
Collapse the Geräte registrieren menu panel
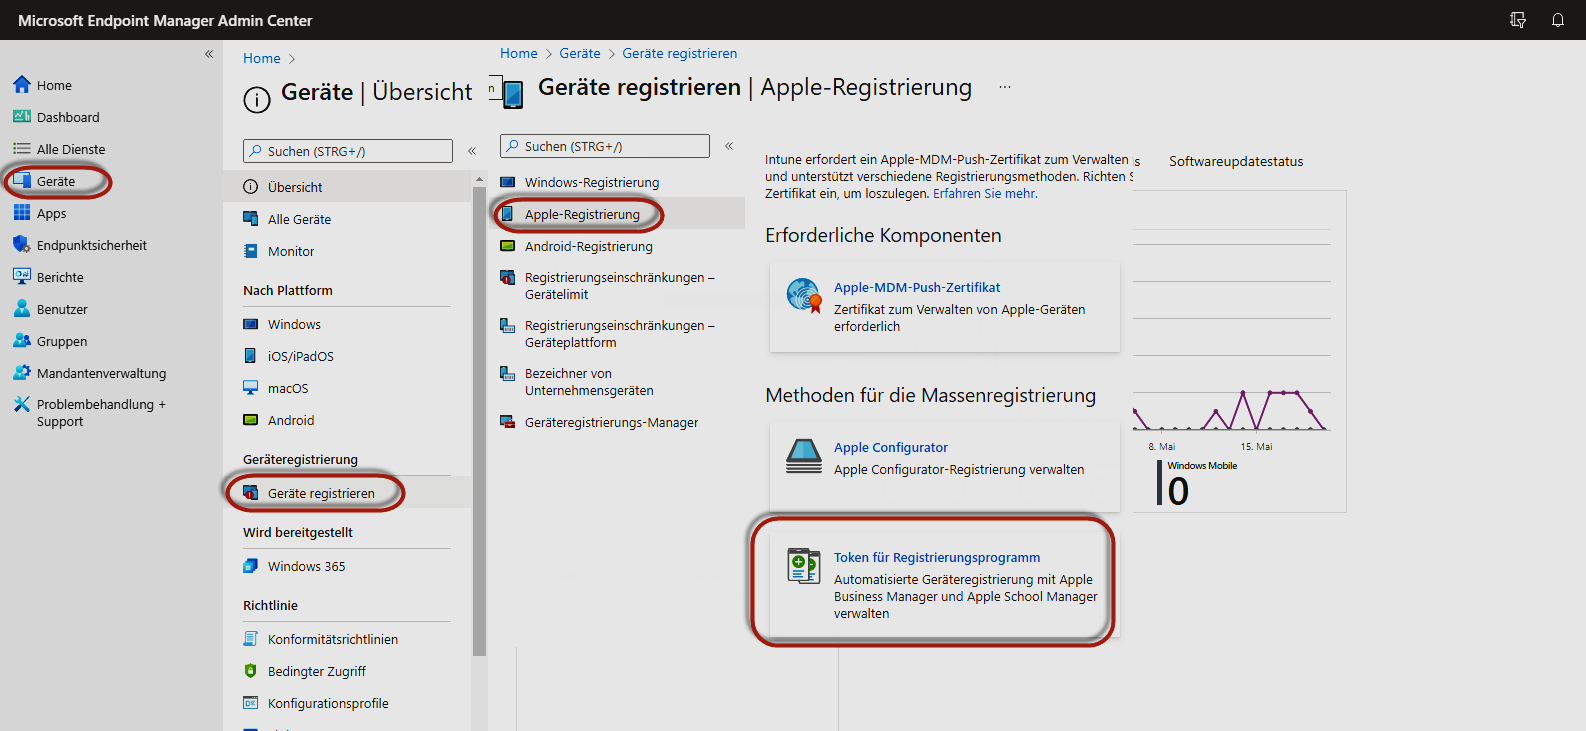[x=729, y=146]
